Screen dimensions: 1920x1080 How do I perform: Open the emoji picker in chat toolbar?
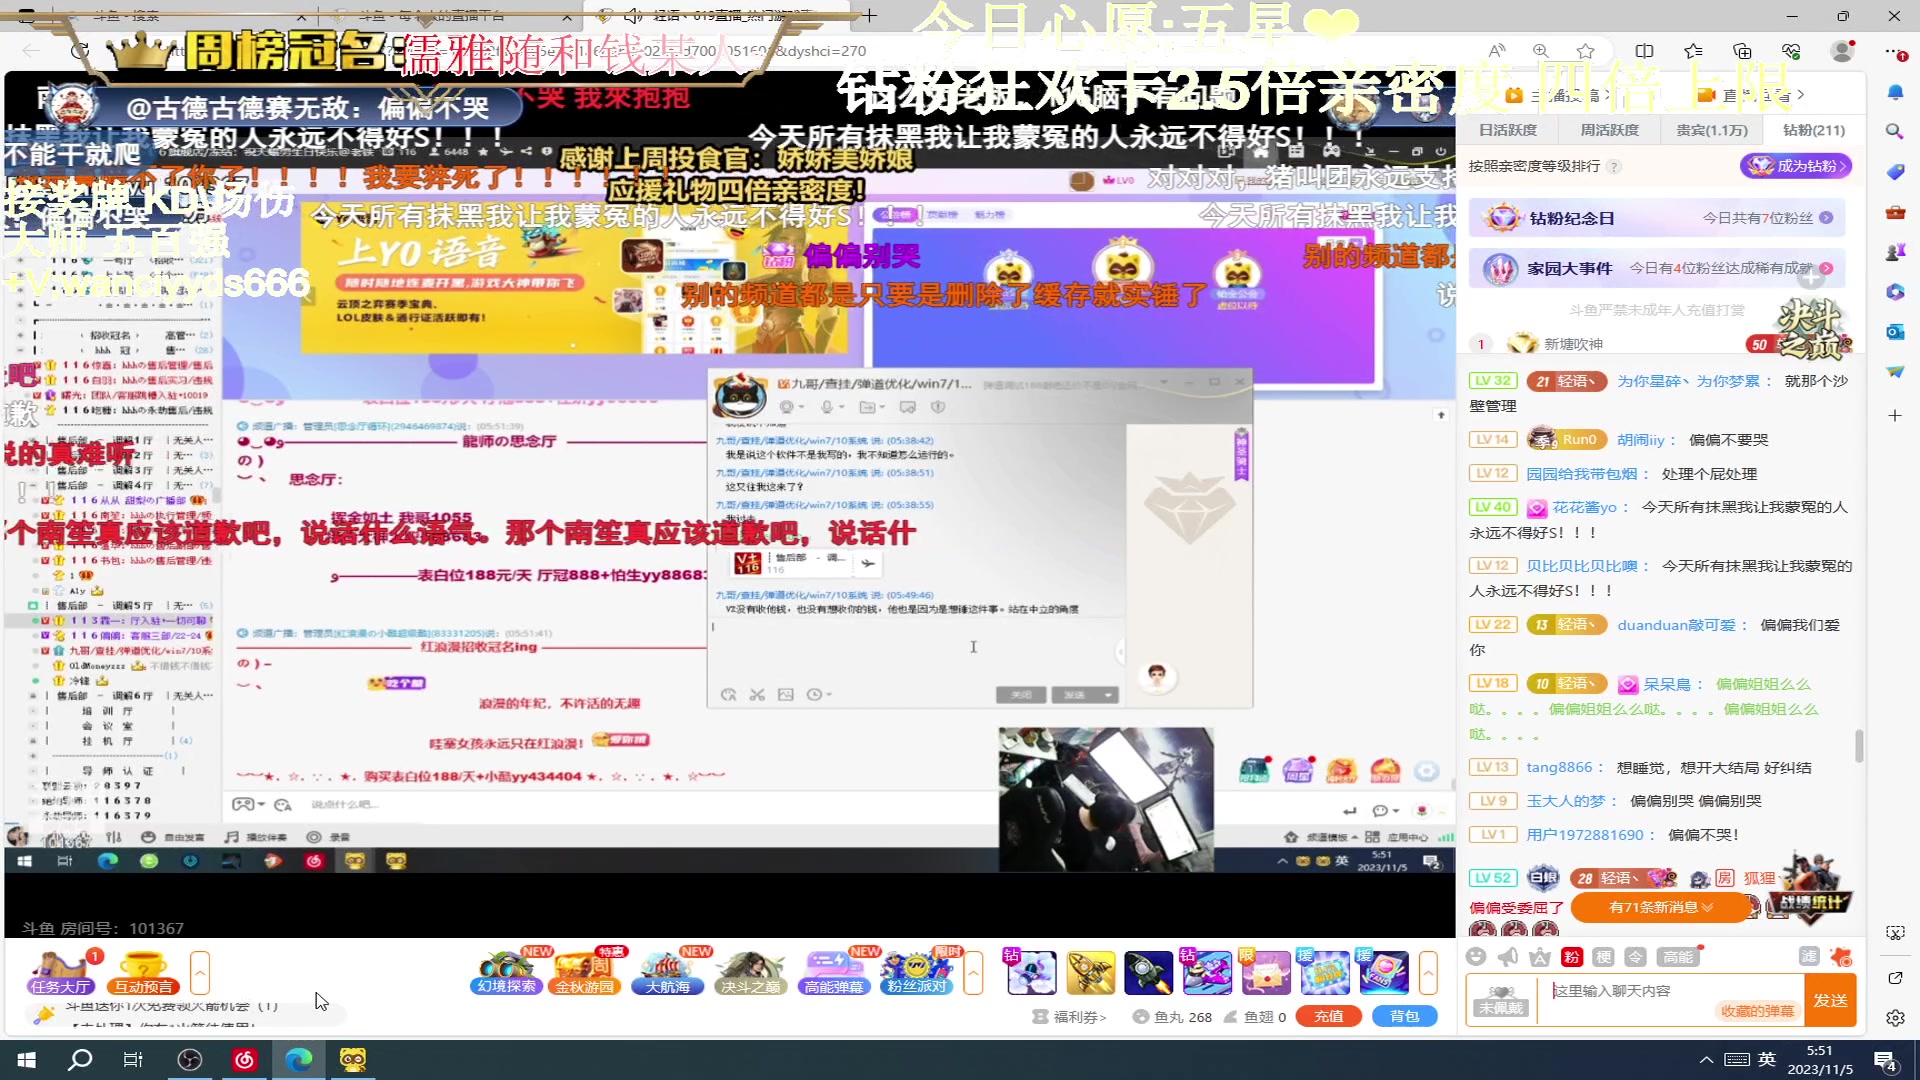pos(1476,957)
